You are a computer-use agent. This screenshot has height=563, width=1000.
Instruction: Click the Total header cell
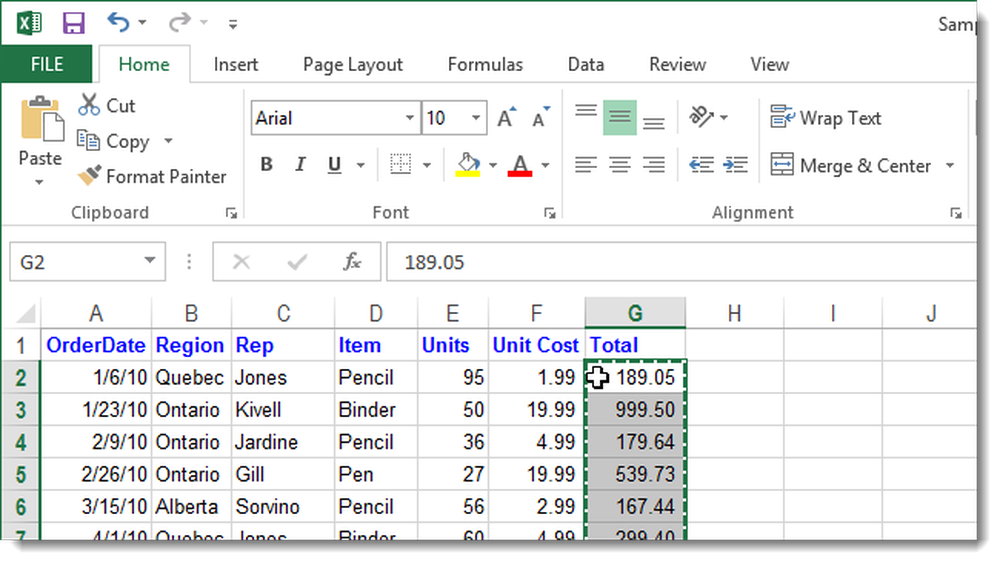(x=635, y=345)
